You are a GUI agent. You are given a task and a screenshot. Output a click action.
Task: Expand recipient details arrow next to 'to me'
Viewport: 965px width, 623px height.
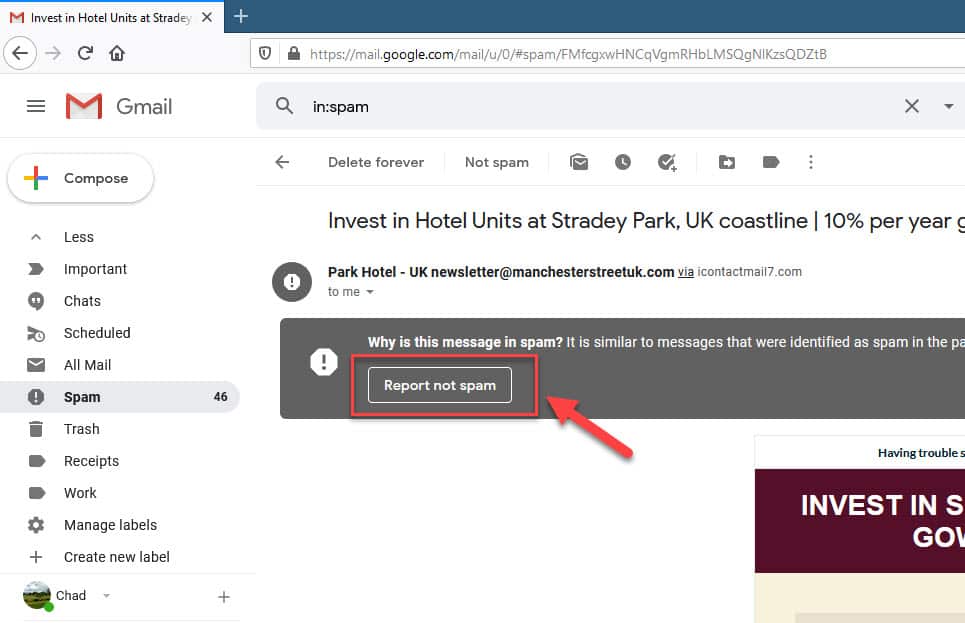370,292
